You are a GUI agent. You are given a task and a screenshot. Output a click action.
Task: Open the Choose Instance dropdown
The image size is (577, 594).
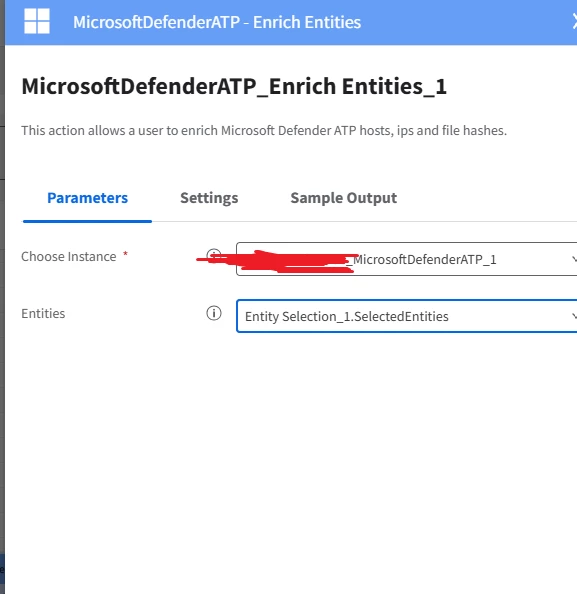(407, 259)
